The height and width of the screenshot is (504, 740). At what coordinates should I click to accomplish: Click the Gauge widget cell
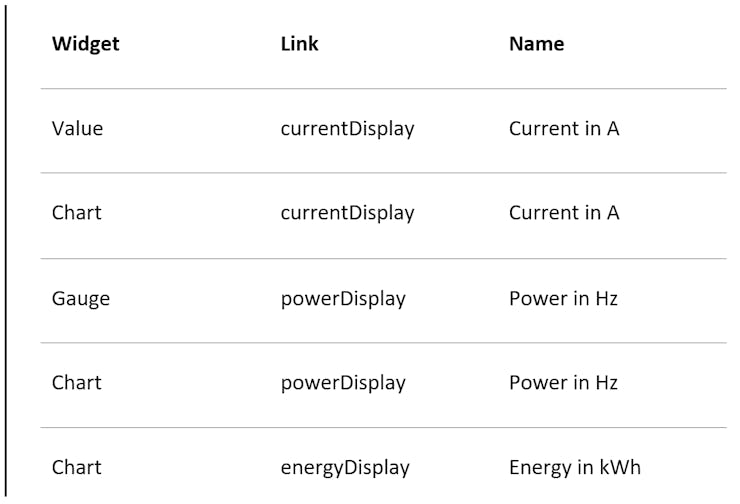tap(81, 299)
